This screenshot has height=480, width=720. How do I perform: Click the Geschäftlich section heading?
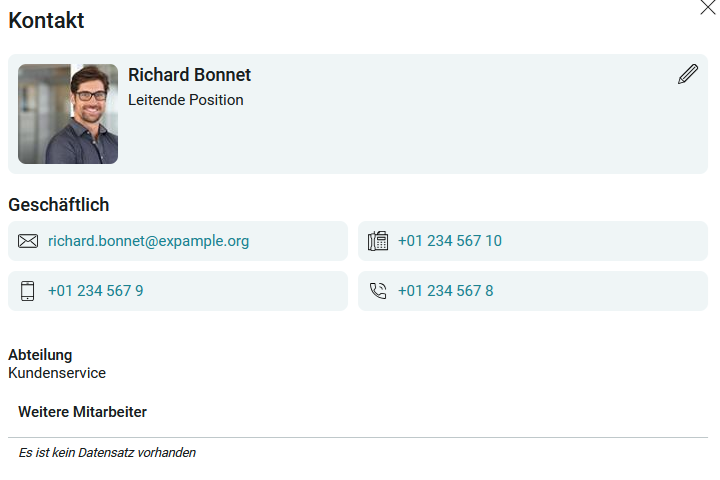coord(59,205)
